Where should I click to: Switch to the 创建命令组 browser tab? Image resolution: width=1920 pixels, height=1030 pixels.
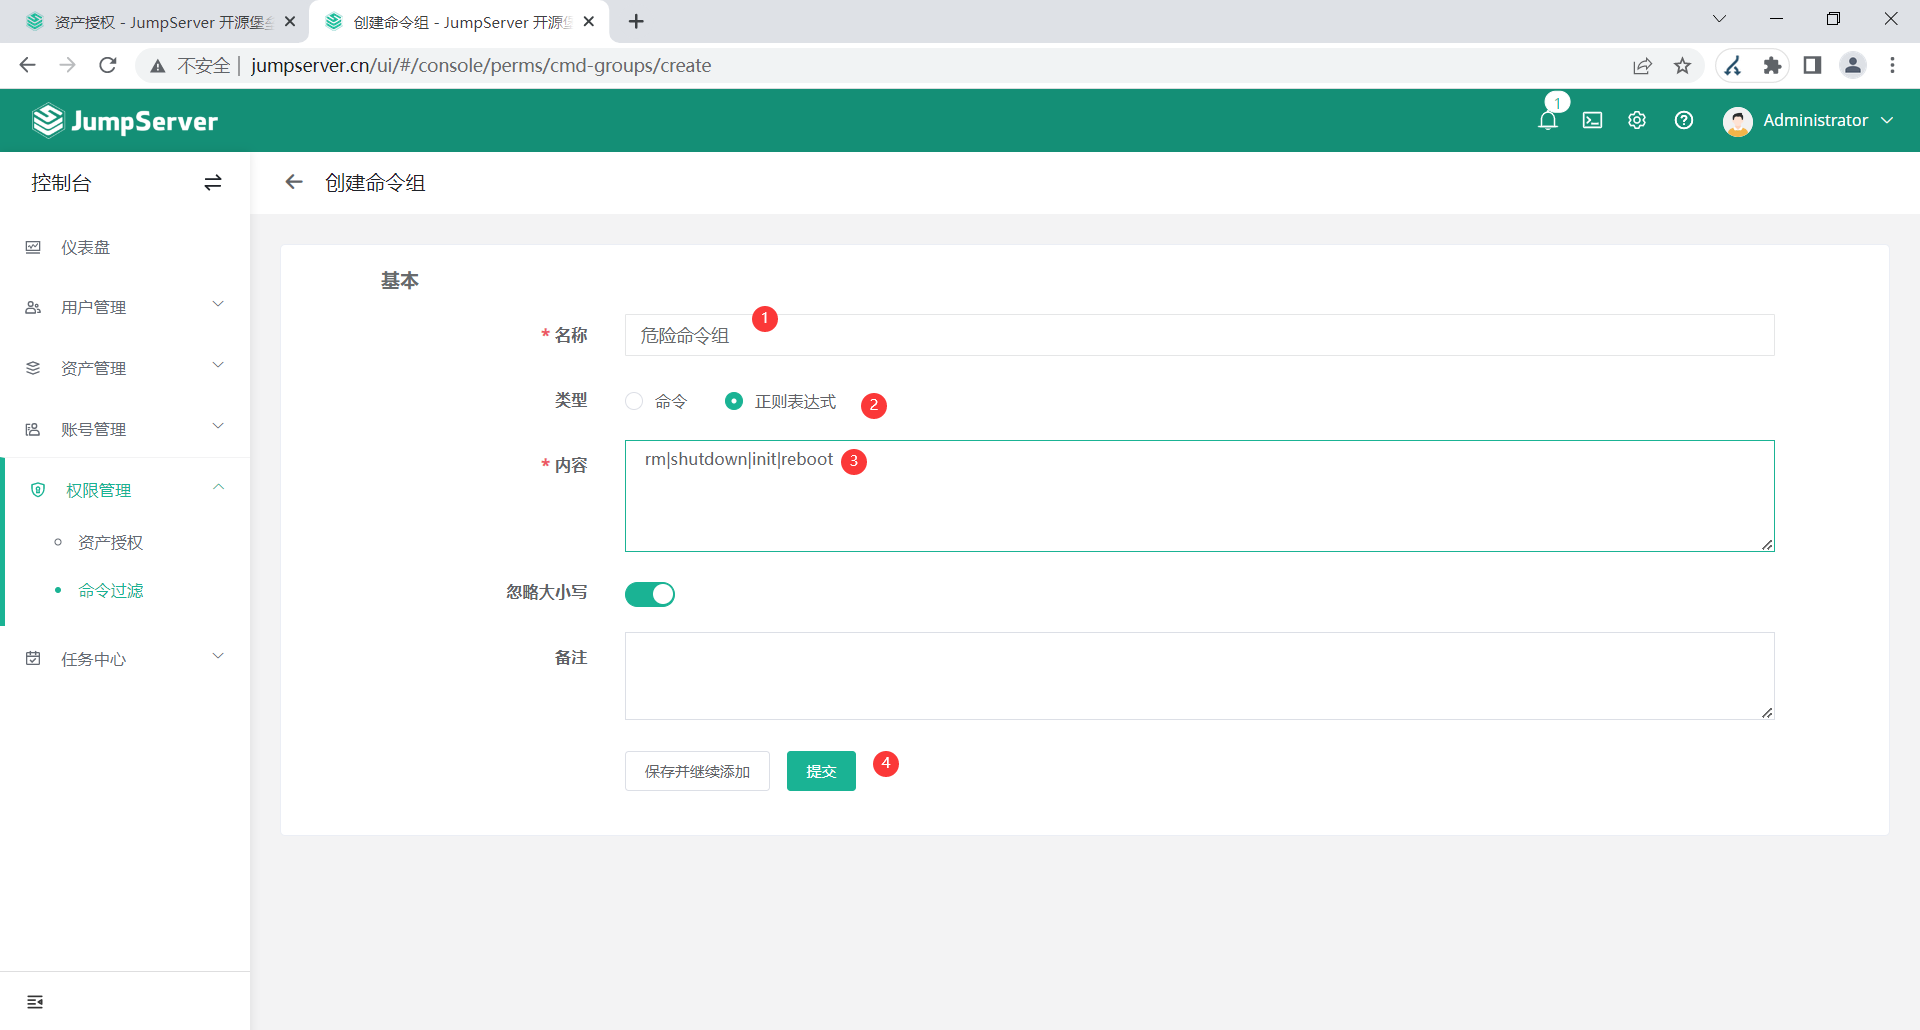click(460, 22)
